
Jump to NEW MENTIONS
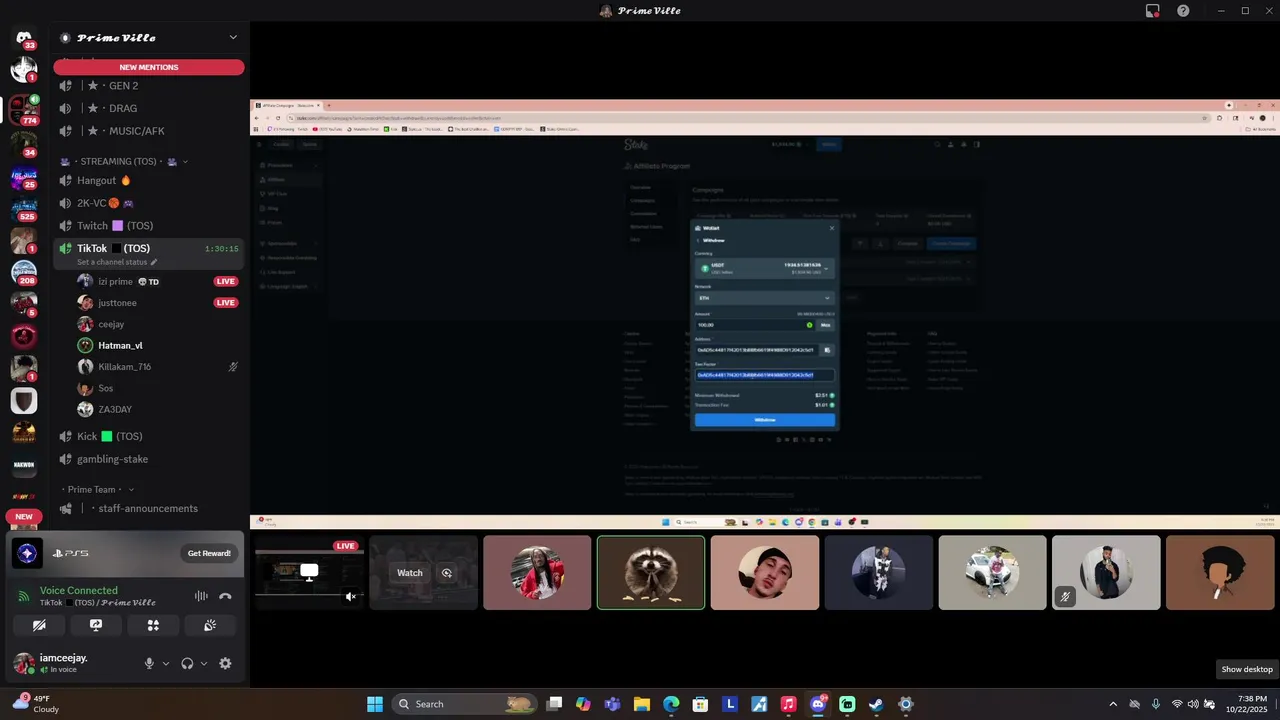click(x=149, y=67)
